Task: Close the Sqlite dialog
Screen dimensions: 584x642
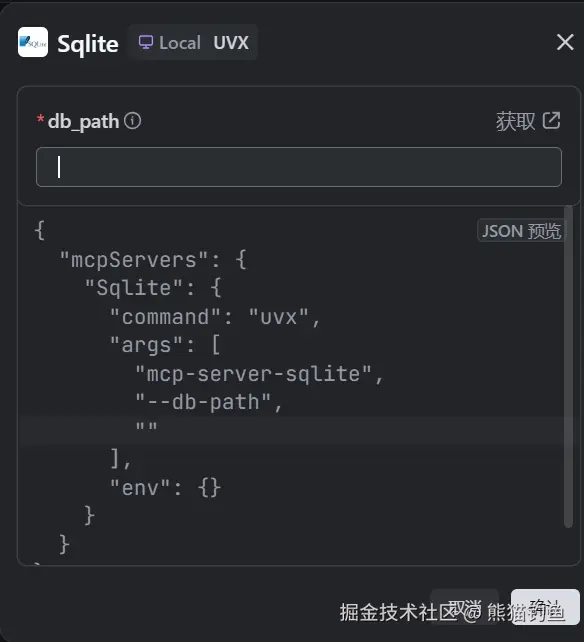Action: [565, 42]
